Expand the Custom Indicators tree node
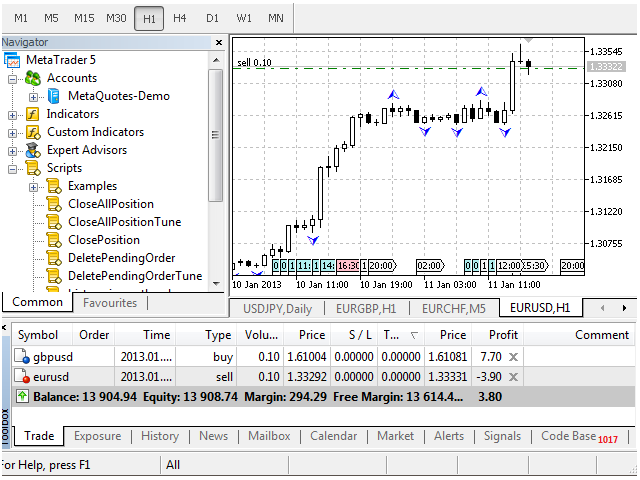Screen dimensions: 640x480 (13, 132)
